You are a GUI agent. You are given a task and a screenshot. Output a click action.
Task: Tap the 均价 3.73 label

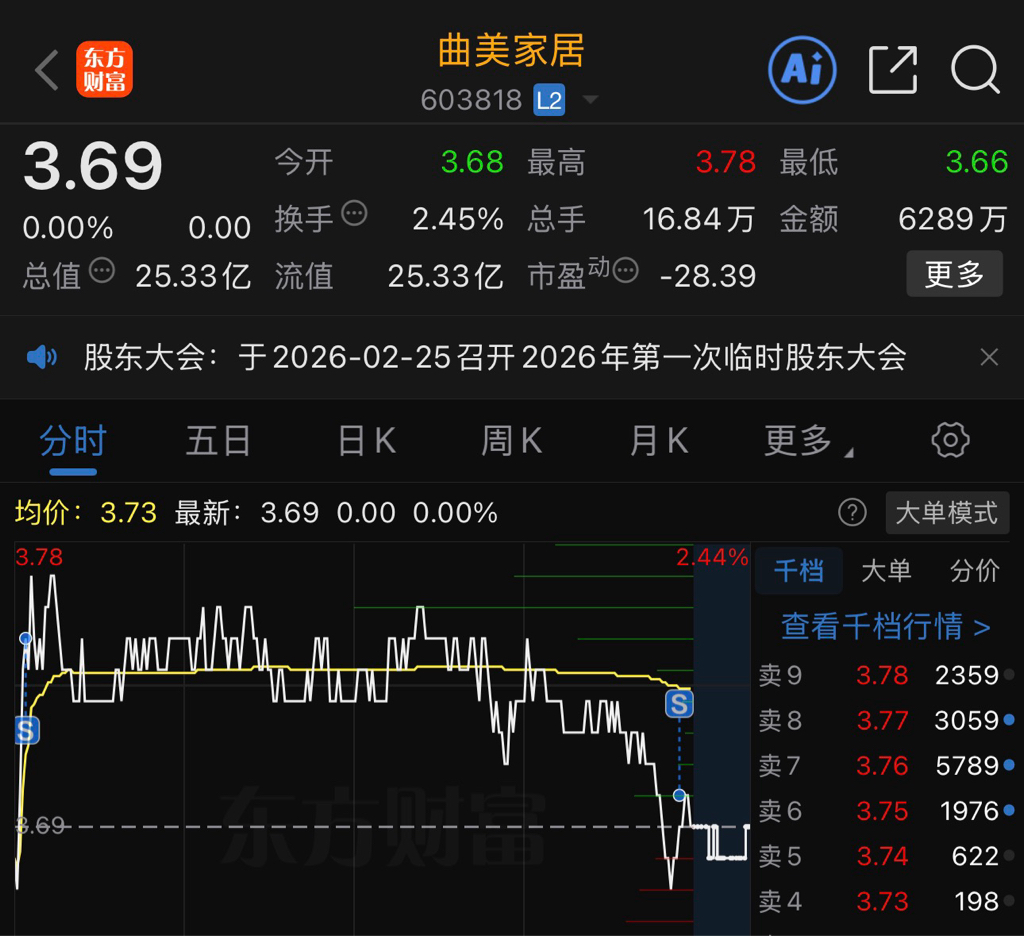pos(86,513)
